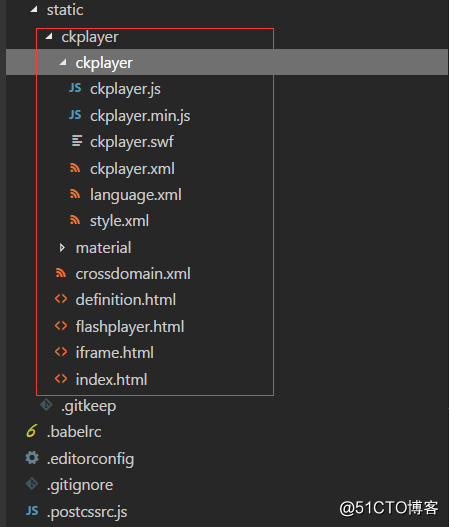
Task: Open language.xml file
Action: click(136, 195)
